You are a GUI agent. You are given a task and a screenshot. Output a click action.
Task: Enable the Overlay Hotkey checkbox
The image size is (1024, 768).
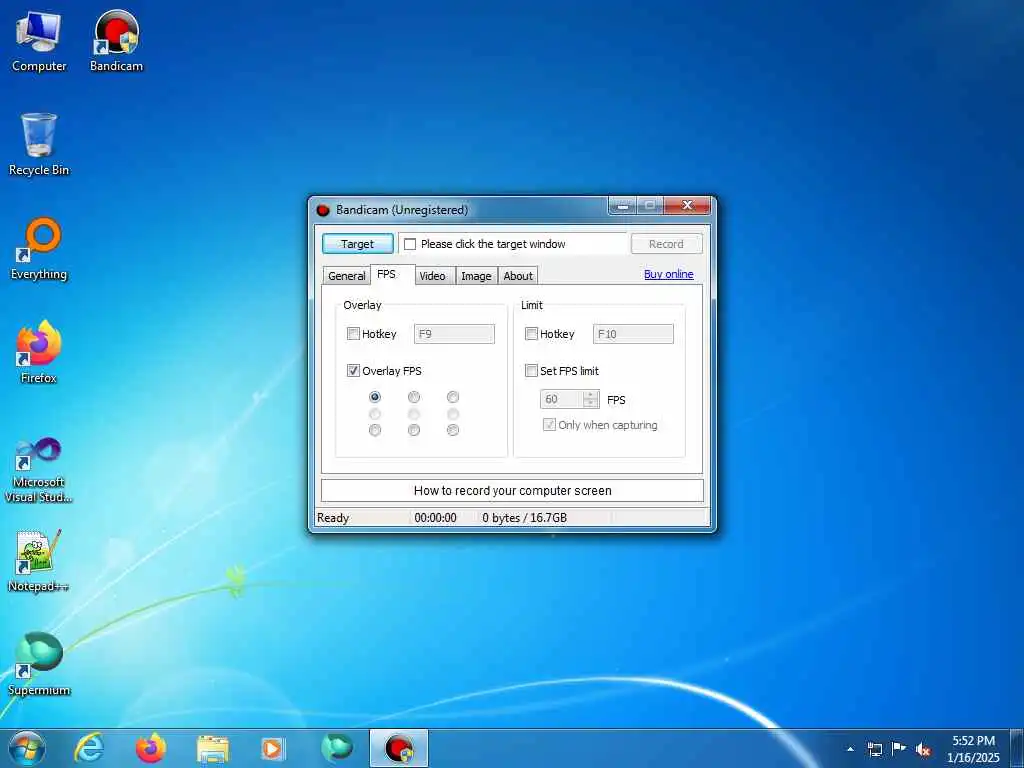point(353,334)
